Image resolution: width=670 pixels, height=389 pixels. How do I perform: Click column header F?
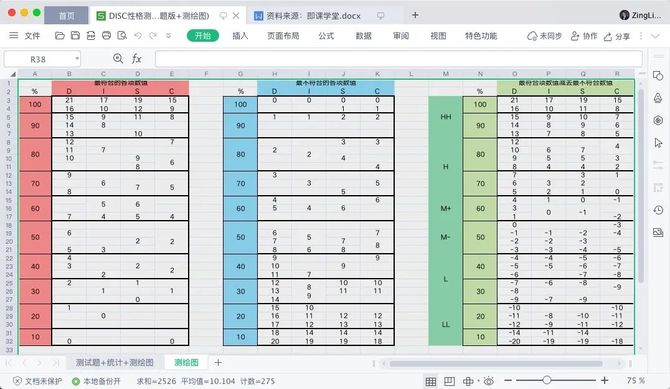pyautogui.click(x=206, y=74)
